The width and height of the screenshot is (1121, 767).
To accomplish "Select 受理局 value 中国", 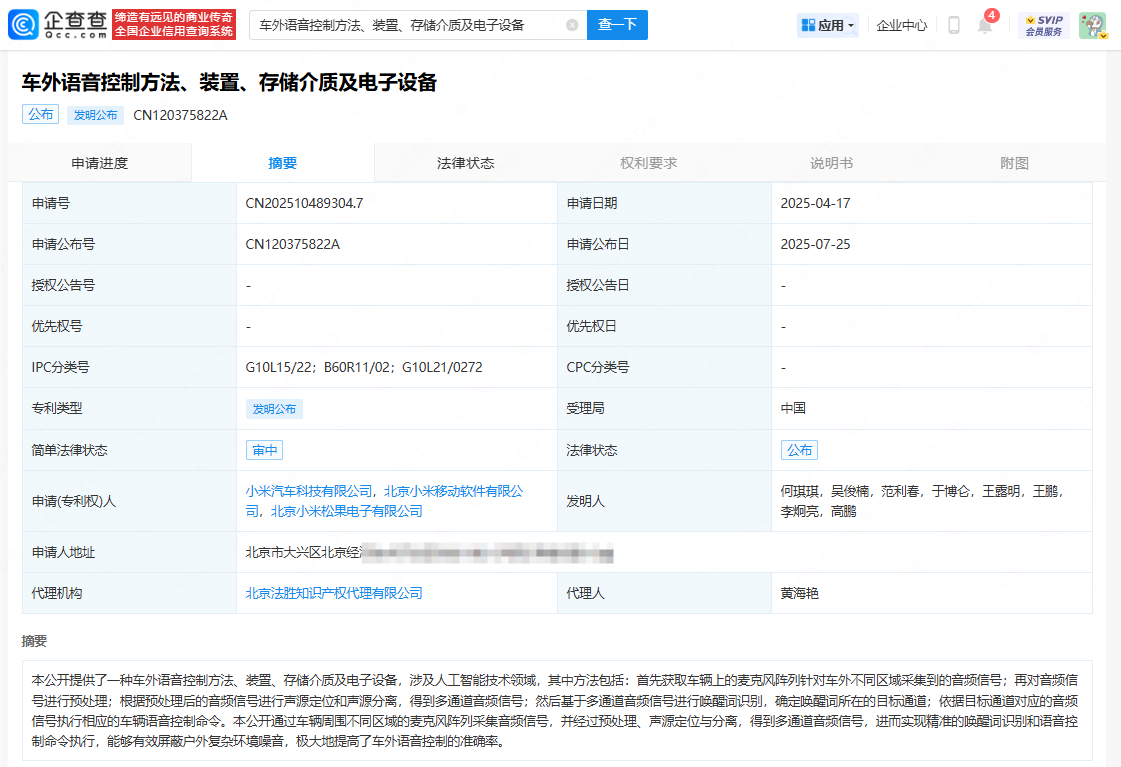I will click(793, 408).
